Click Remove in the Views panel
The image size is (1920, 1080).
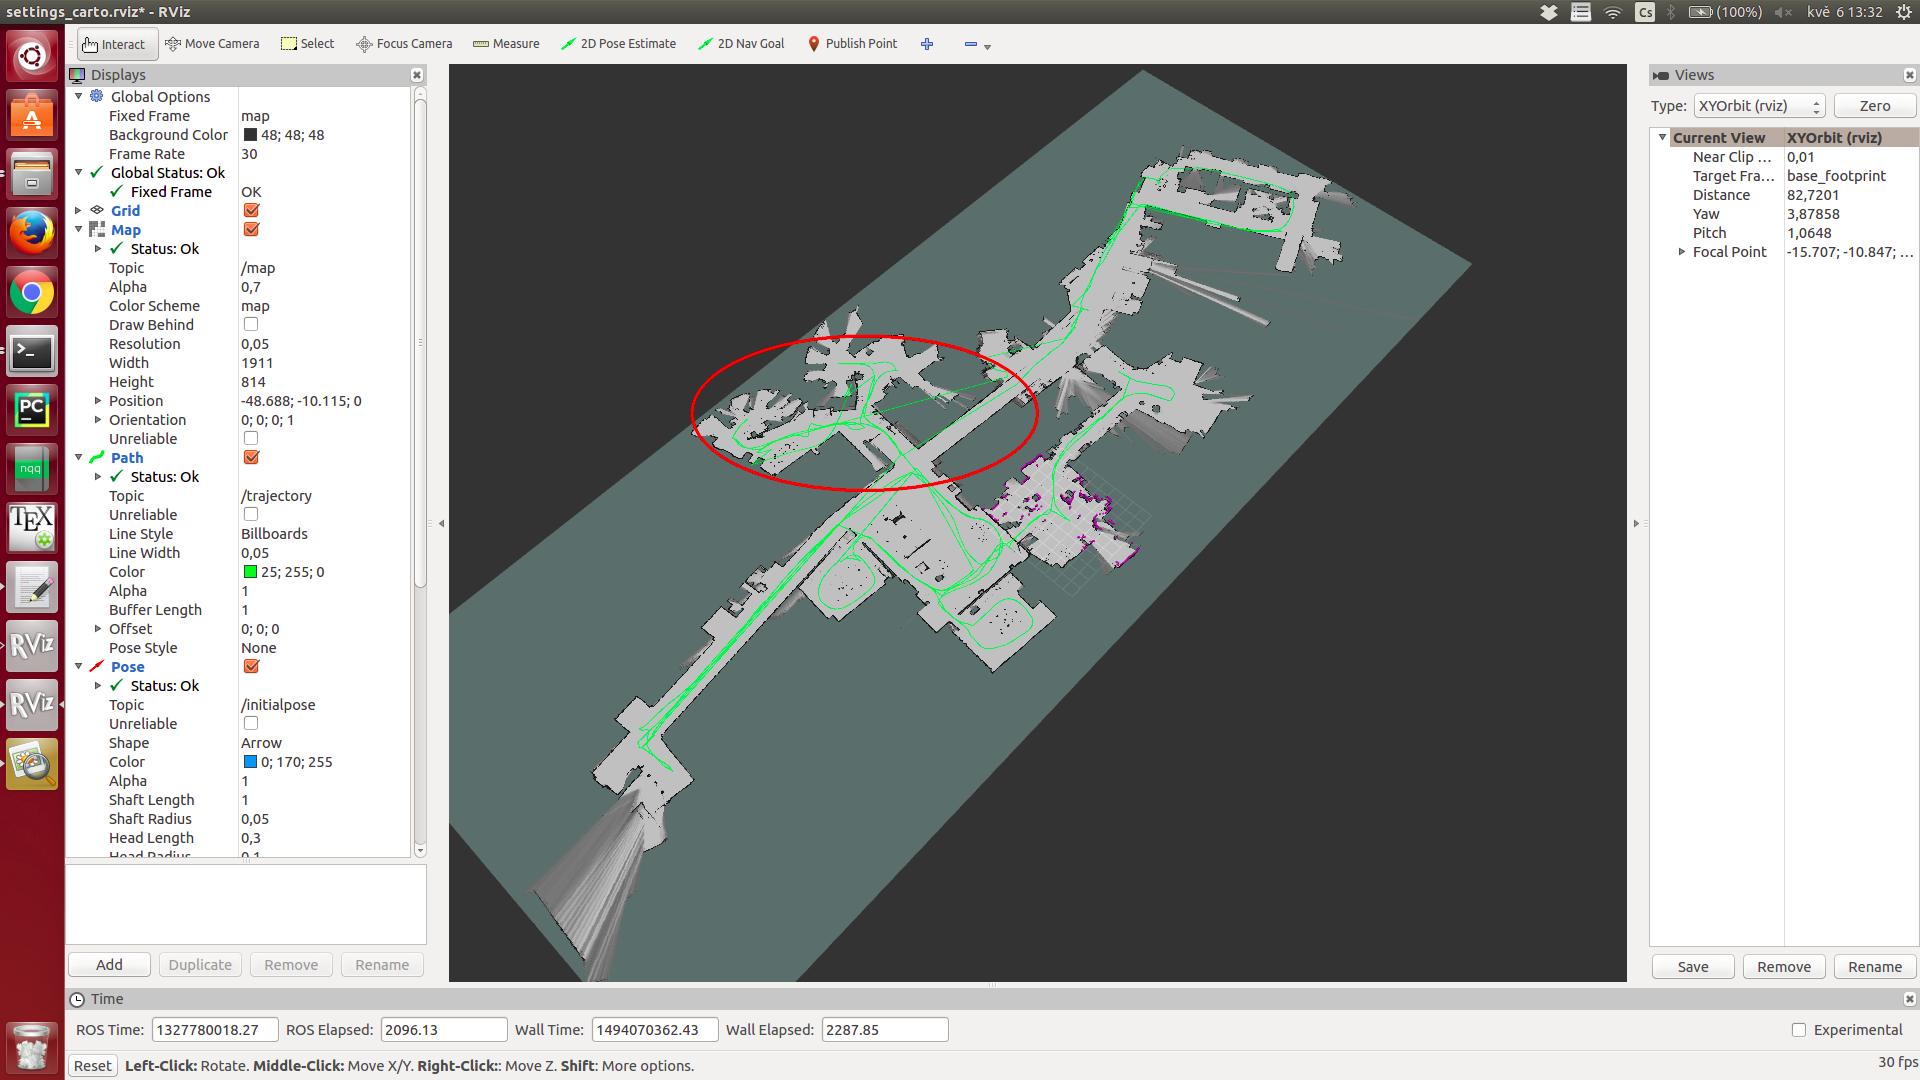tap(1784, 967)
